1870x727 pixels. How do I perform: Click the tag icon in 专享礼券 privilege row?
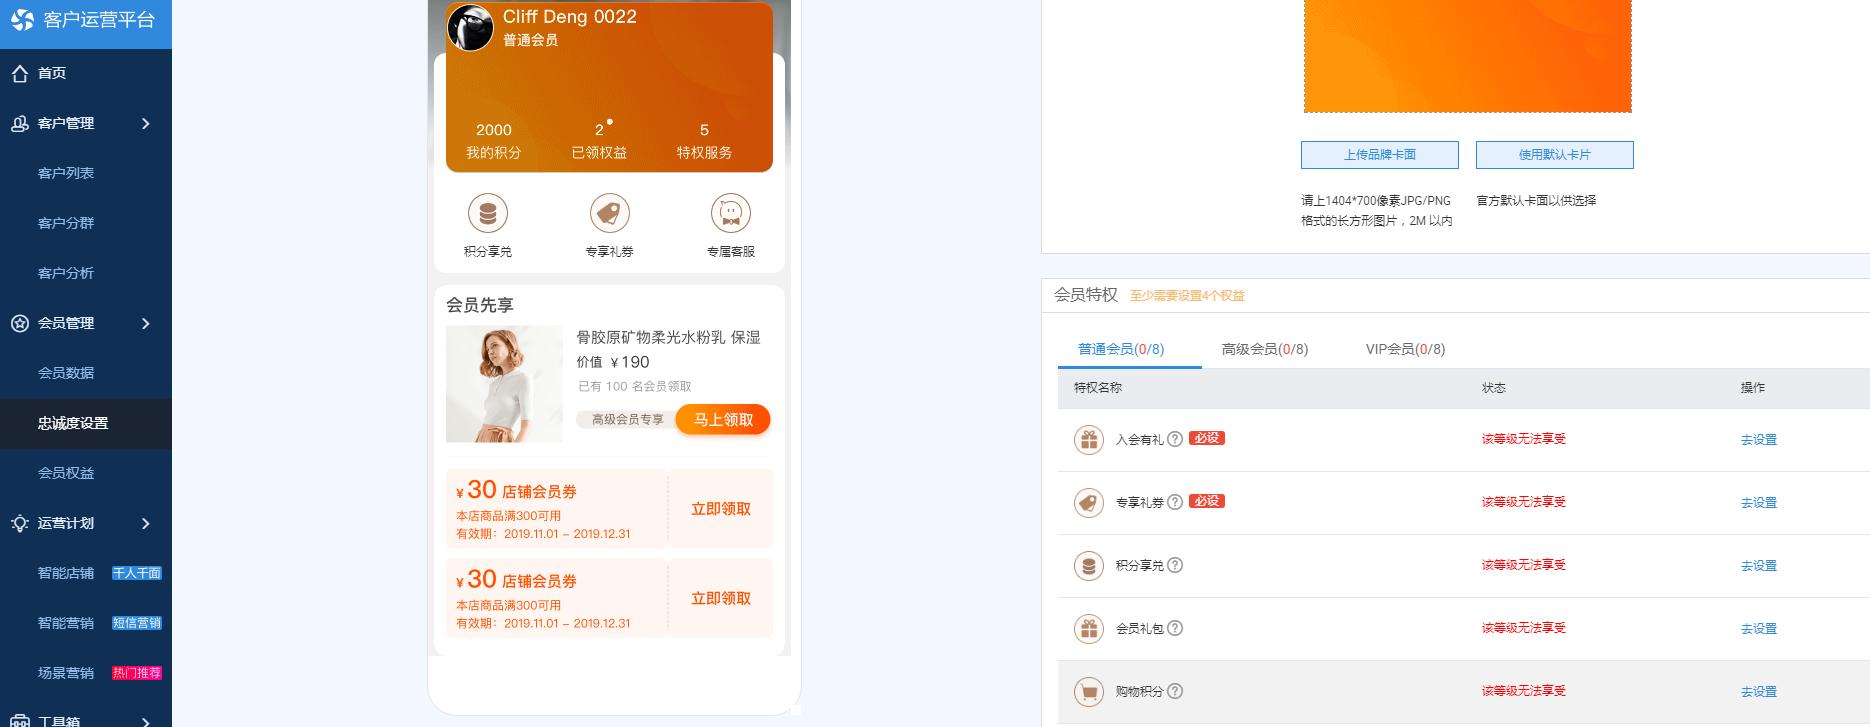pyautogui.click(x=1088, y=502)
